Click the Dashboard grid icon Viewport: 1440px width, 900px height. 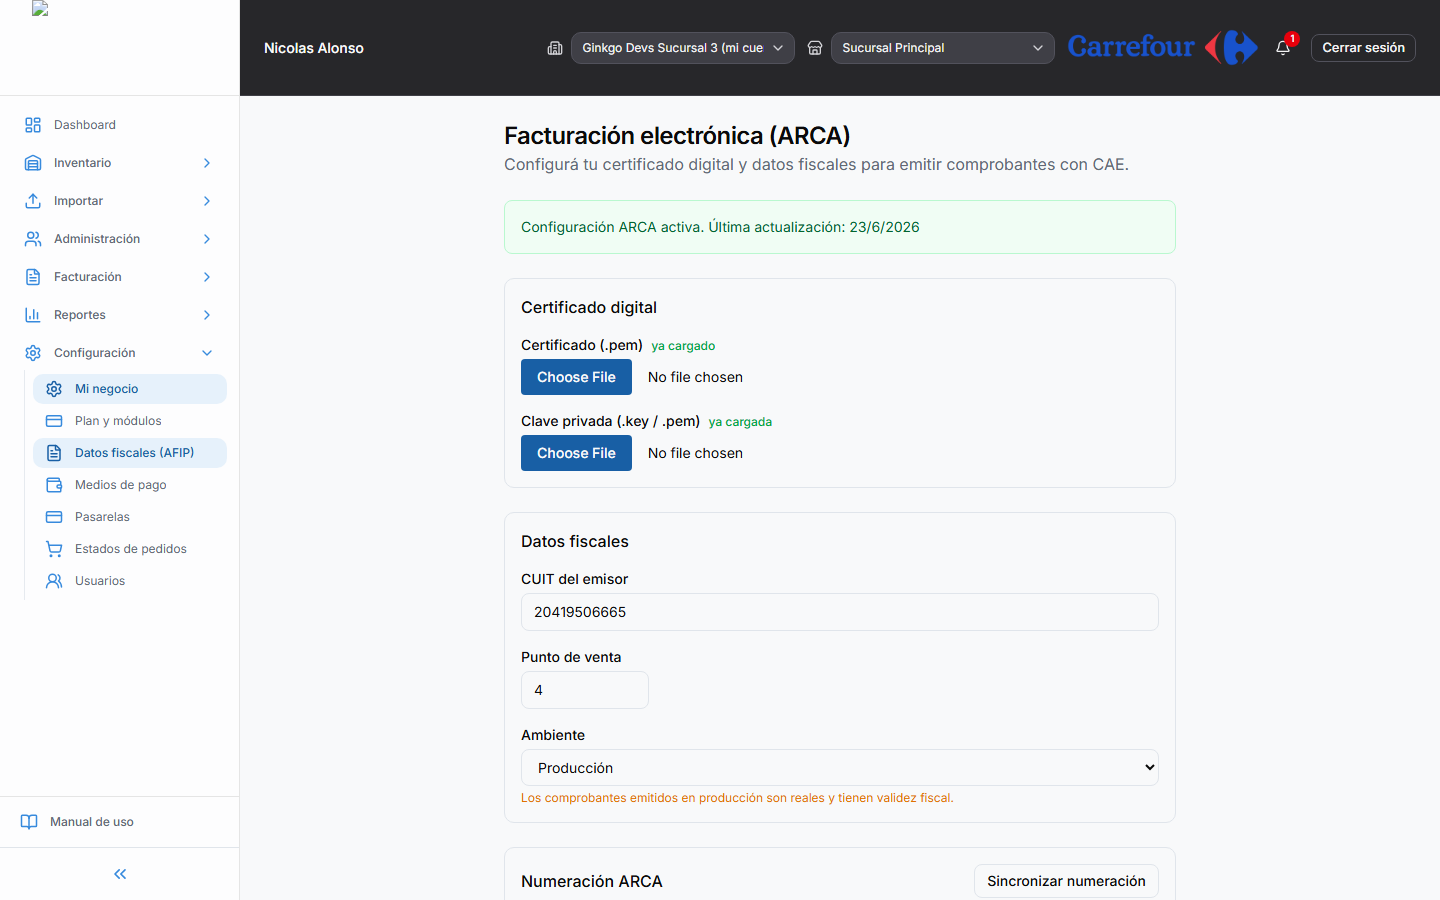click(33, 125)
